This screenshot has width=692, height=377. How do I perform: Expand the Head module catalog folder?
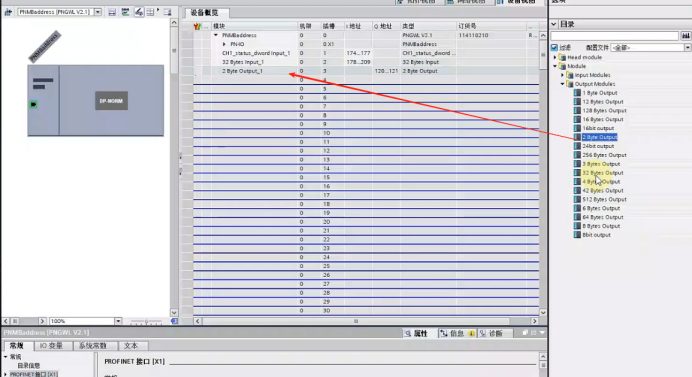[555, 57]
